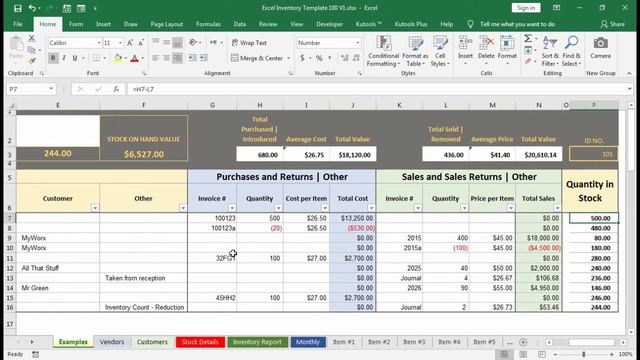This screenshot has height=360, width=640.
Task: Click the formula bar with =H7-L7
Action: 376,89
